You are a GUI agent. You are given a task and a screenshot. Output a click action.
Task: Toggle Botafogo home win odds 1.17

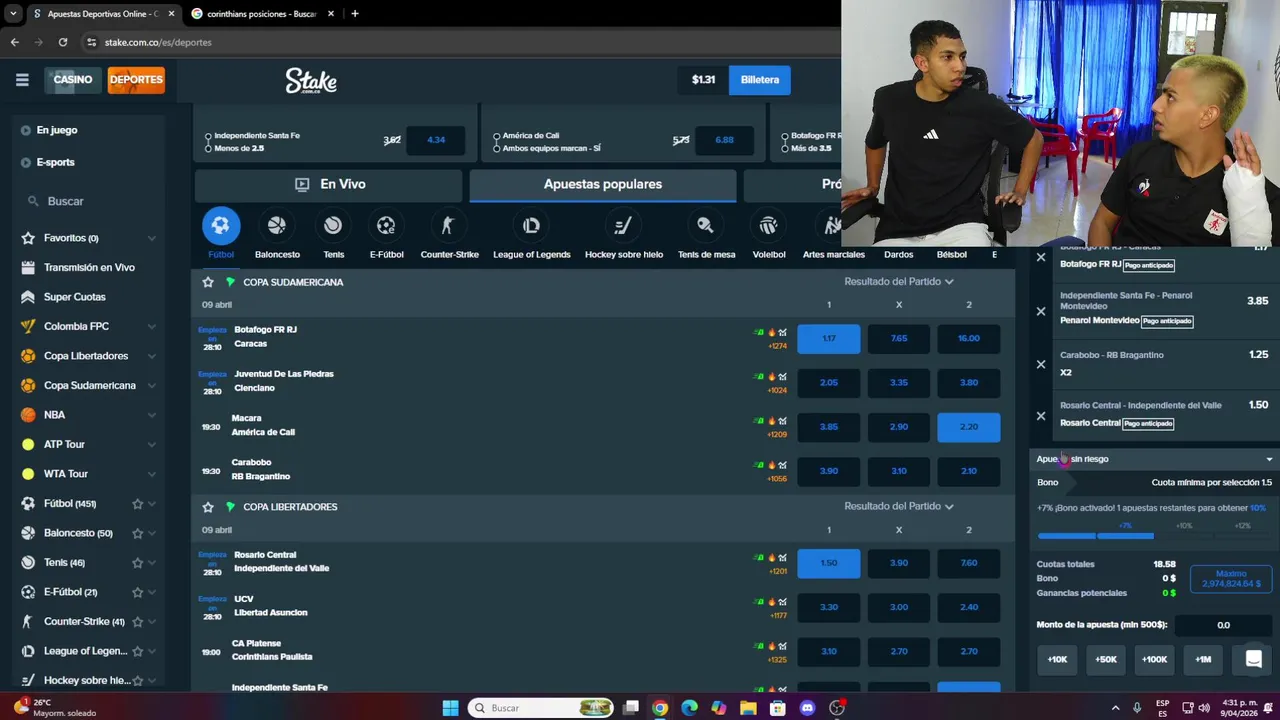coord(828,338)
